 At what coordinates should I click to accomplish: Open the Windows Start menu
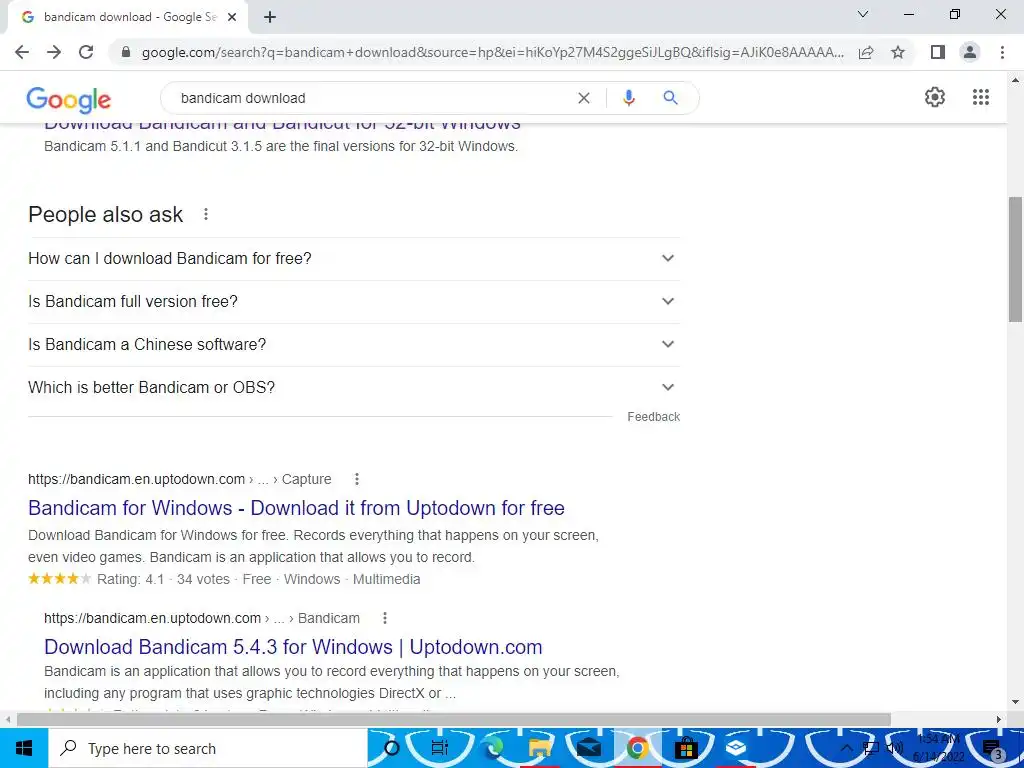coord(24,748)
